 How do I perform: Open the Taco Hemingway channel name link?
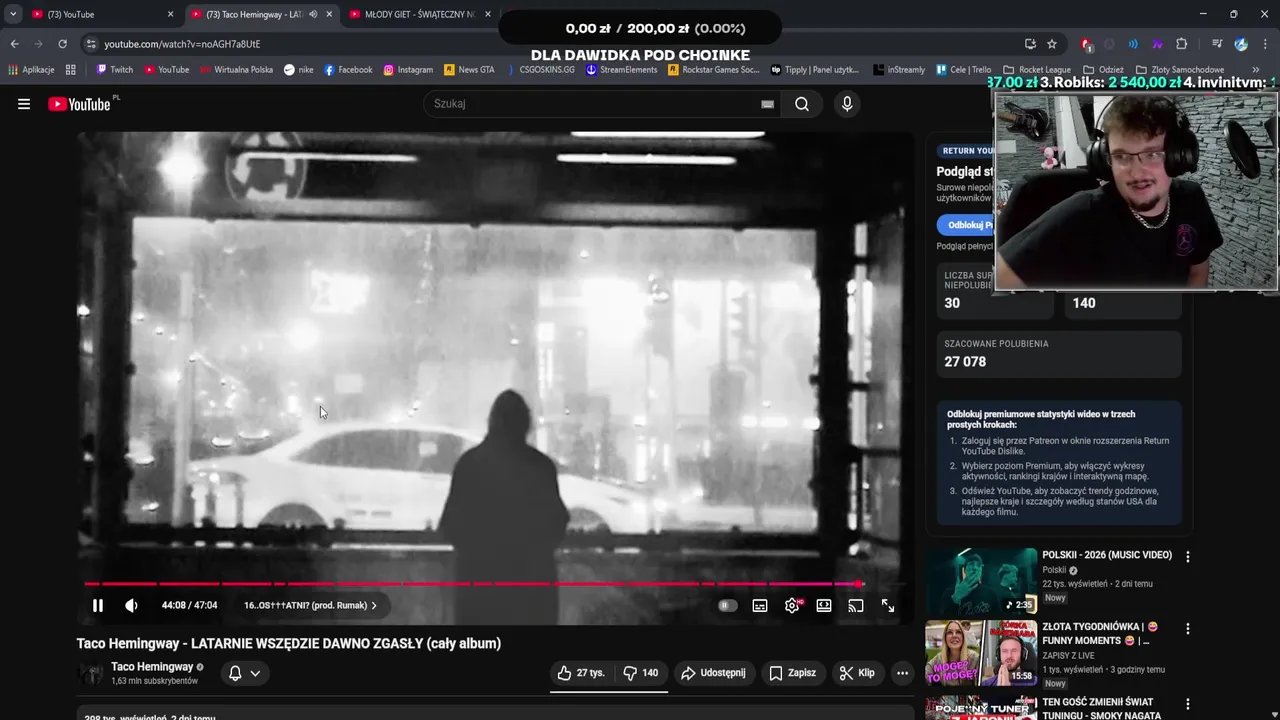click(x=152, y=667)
